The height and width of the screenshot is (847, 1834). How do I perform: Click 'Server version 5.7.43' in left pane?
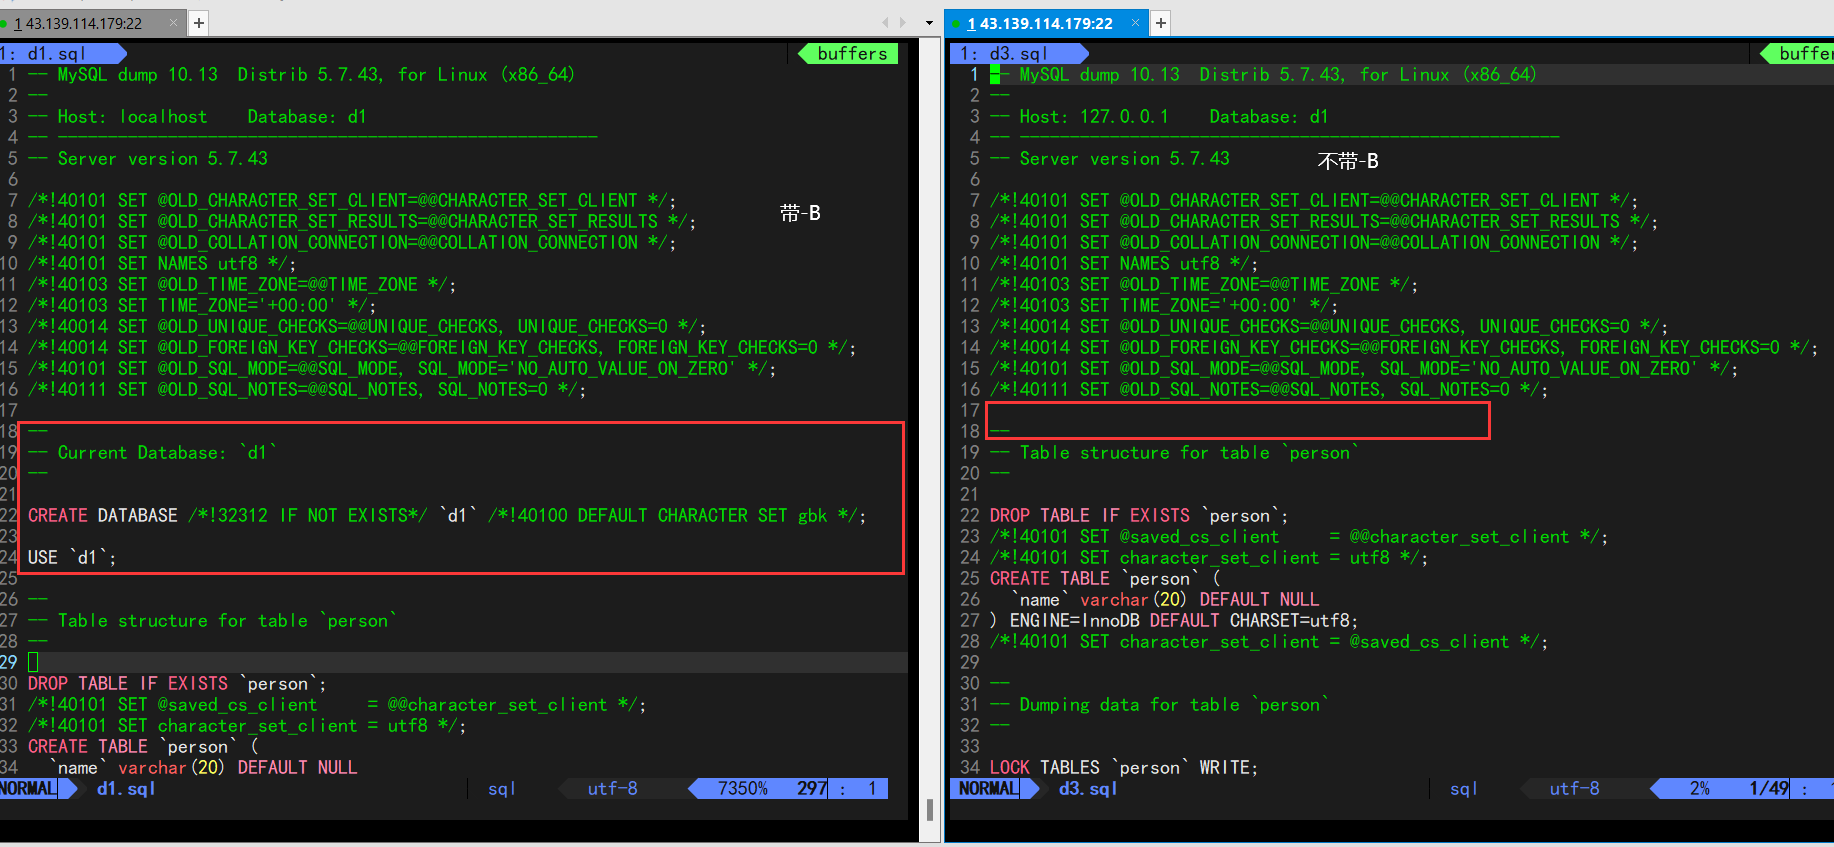(148, 159)
